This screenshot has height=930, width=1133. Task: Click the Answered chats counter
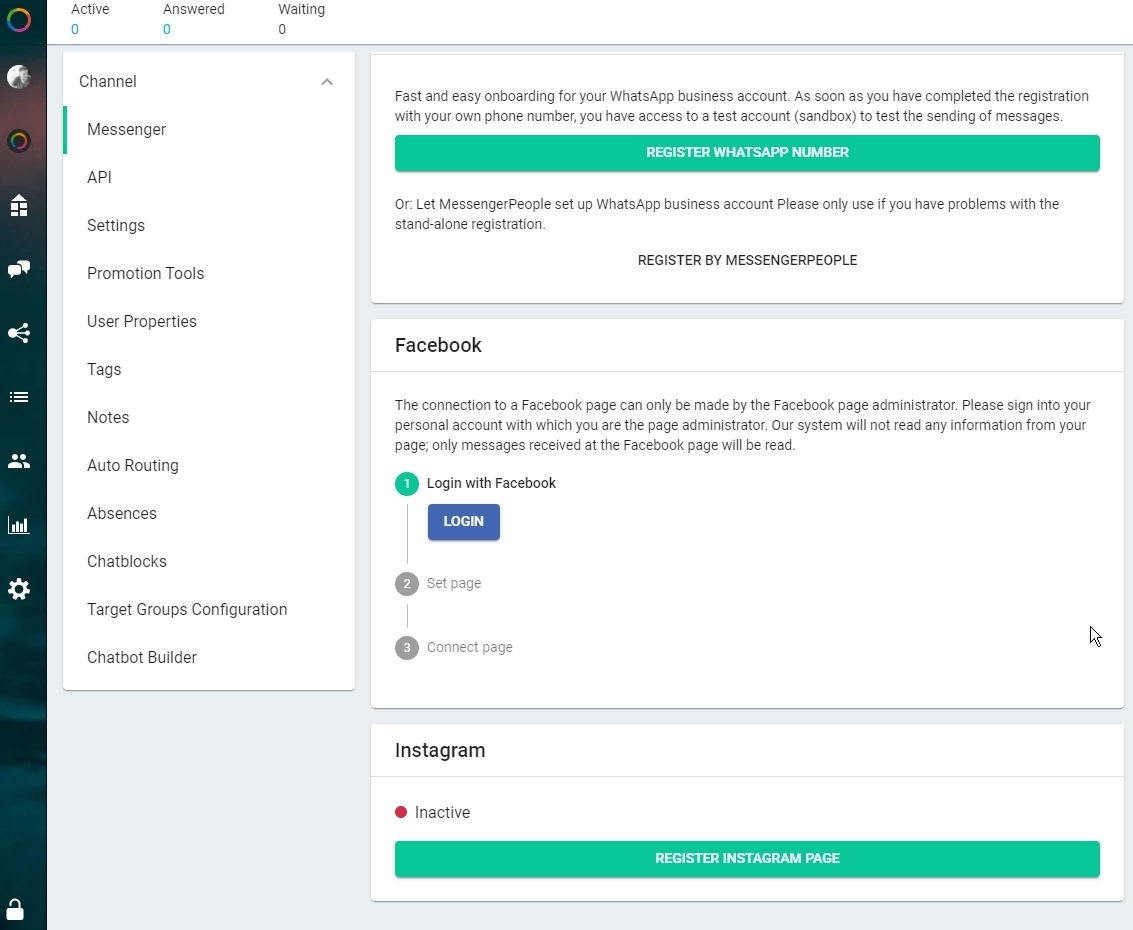pyautogui.click(x=194, y=20)
